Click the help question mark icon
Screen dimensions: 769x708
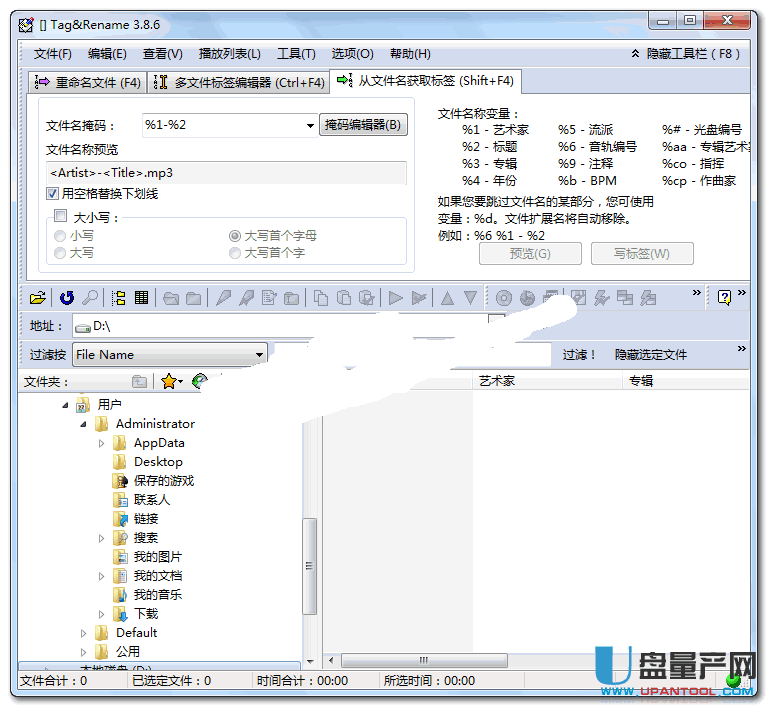[x=724, y=297]
